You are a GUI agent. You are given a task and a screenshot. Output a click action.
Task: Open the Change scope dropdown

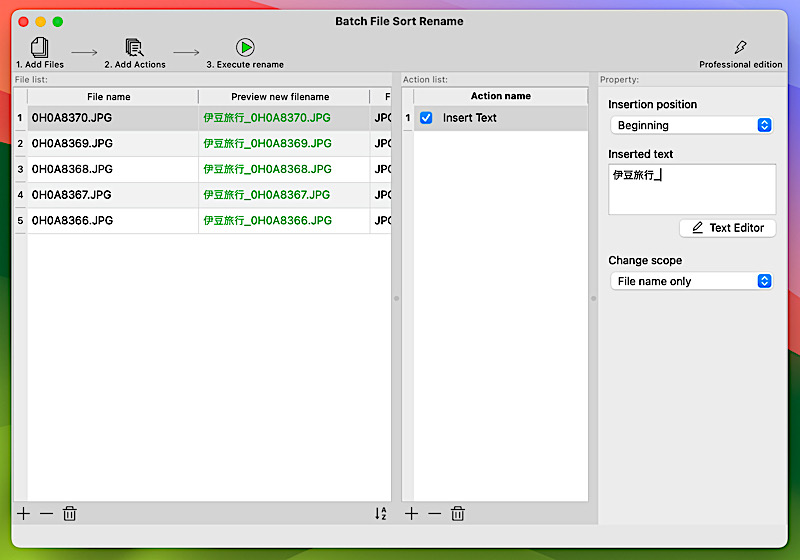pos(691,281)
